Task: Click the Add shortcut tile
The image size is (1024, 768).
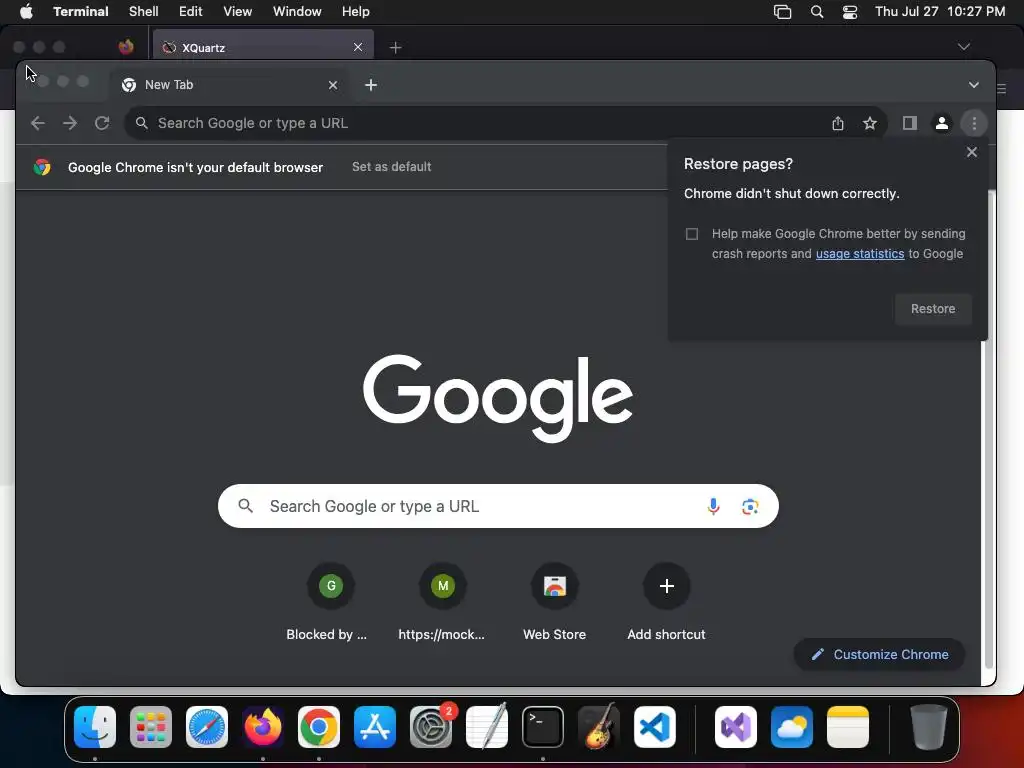Action: (666, 602)
